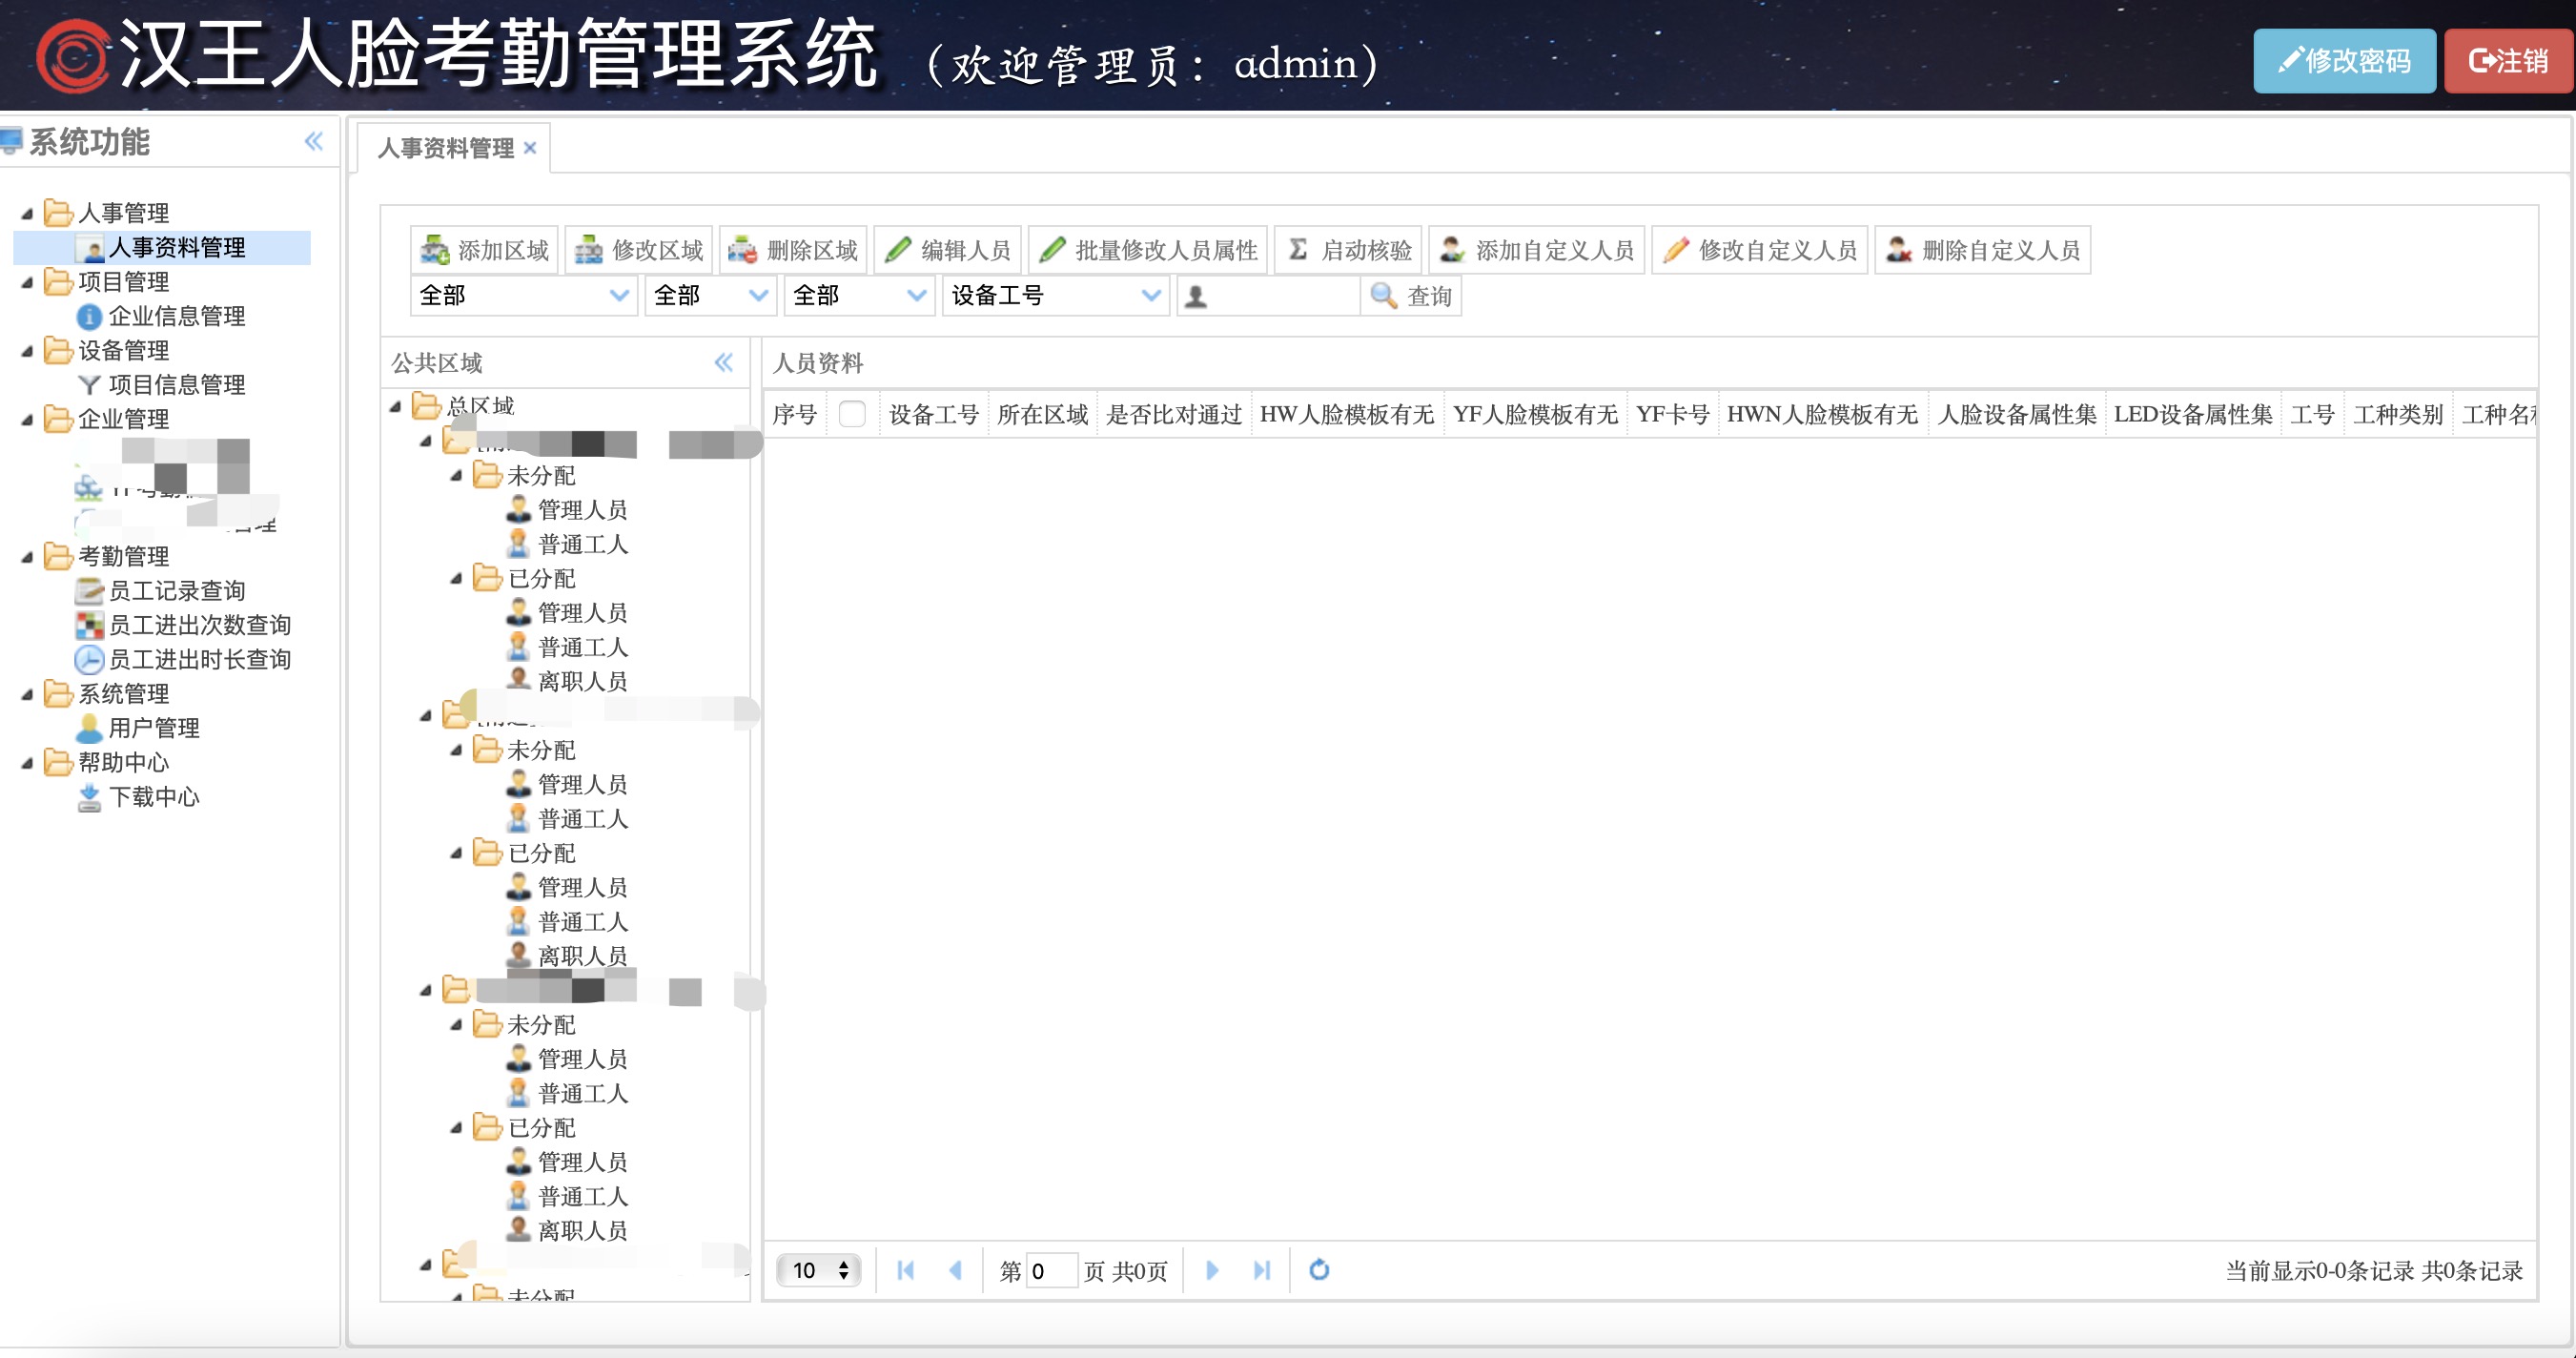Click the 删除区域 icon button
This screenshot has width=2576, height=1358.
tap(742, 250)
